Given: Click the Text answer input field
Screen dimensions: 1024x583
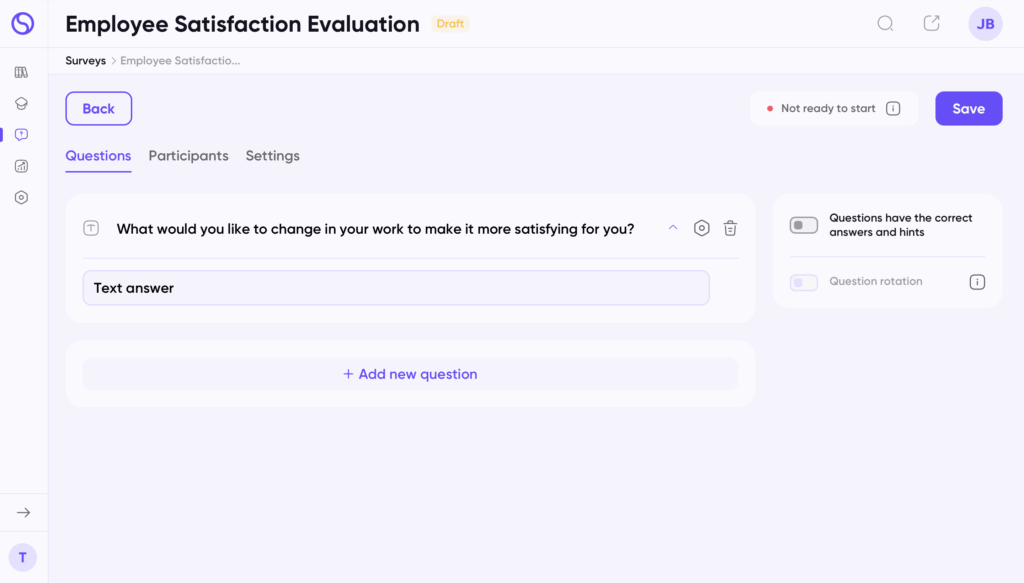Looking at the screenshot, I should [x=396, y=288].
